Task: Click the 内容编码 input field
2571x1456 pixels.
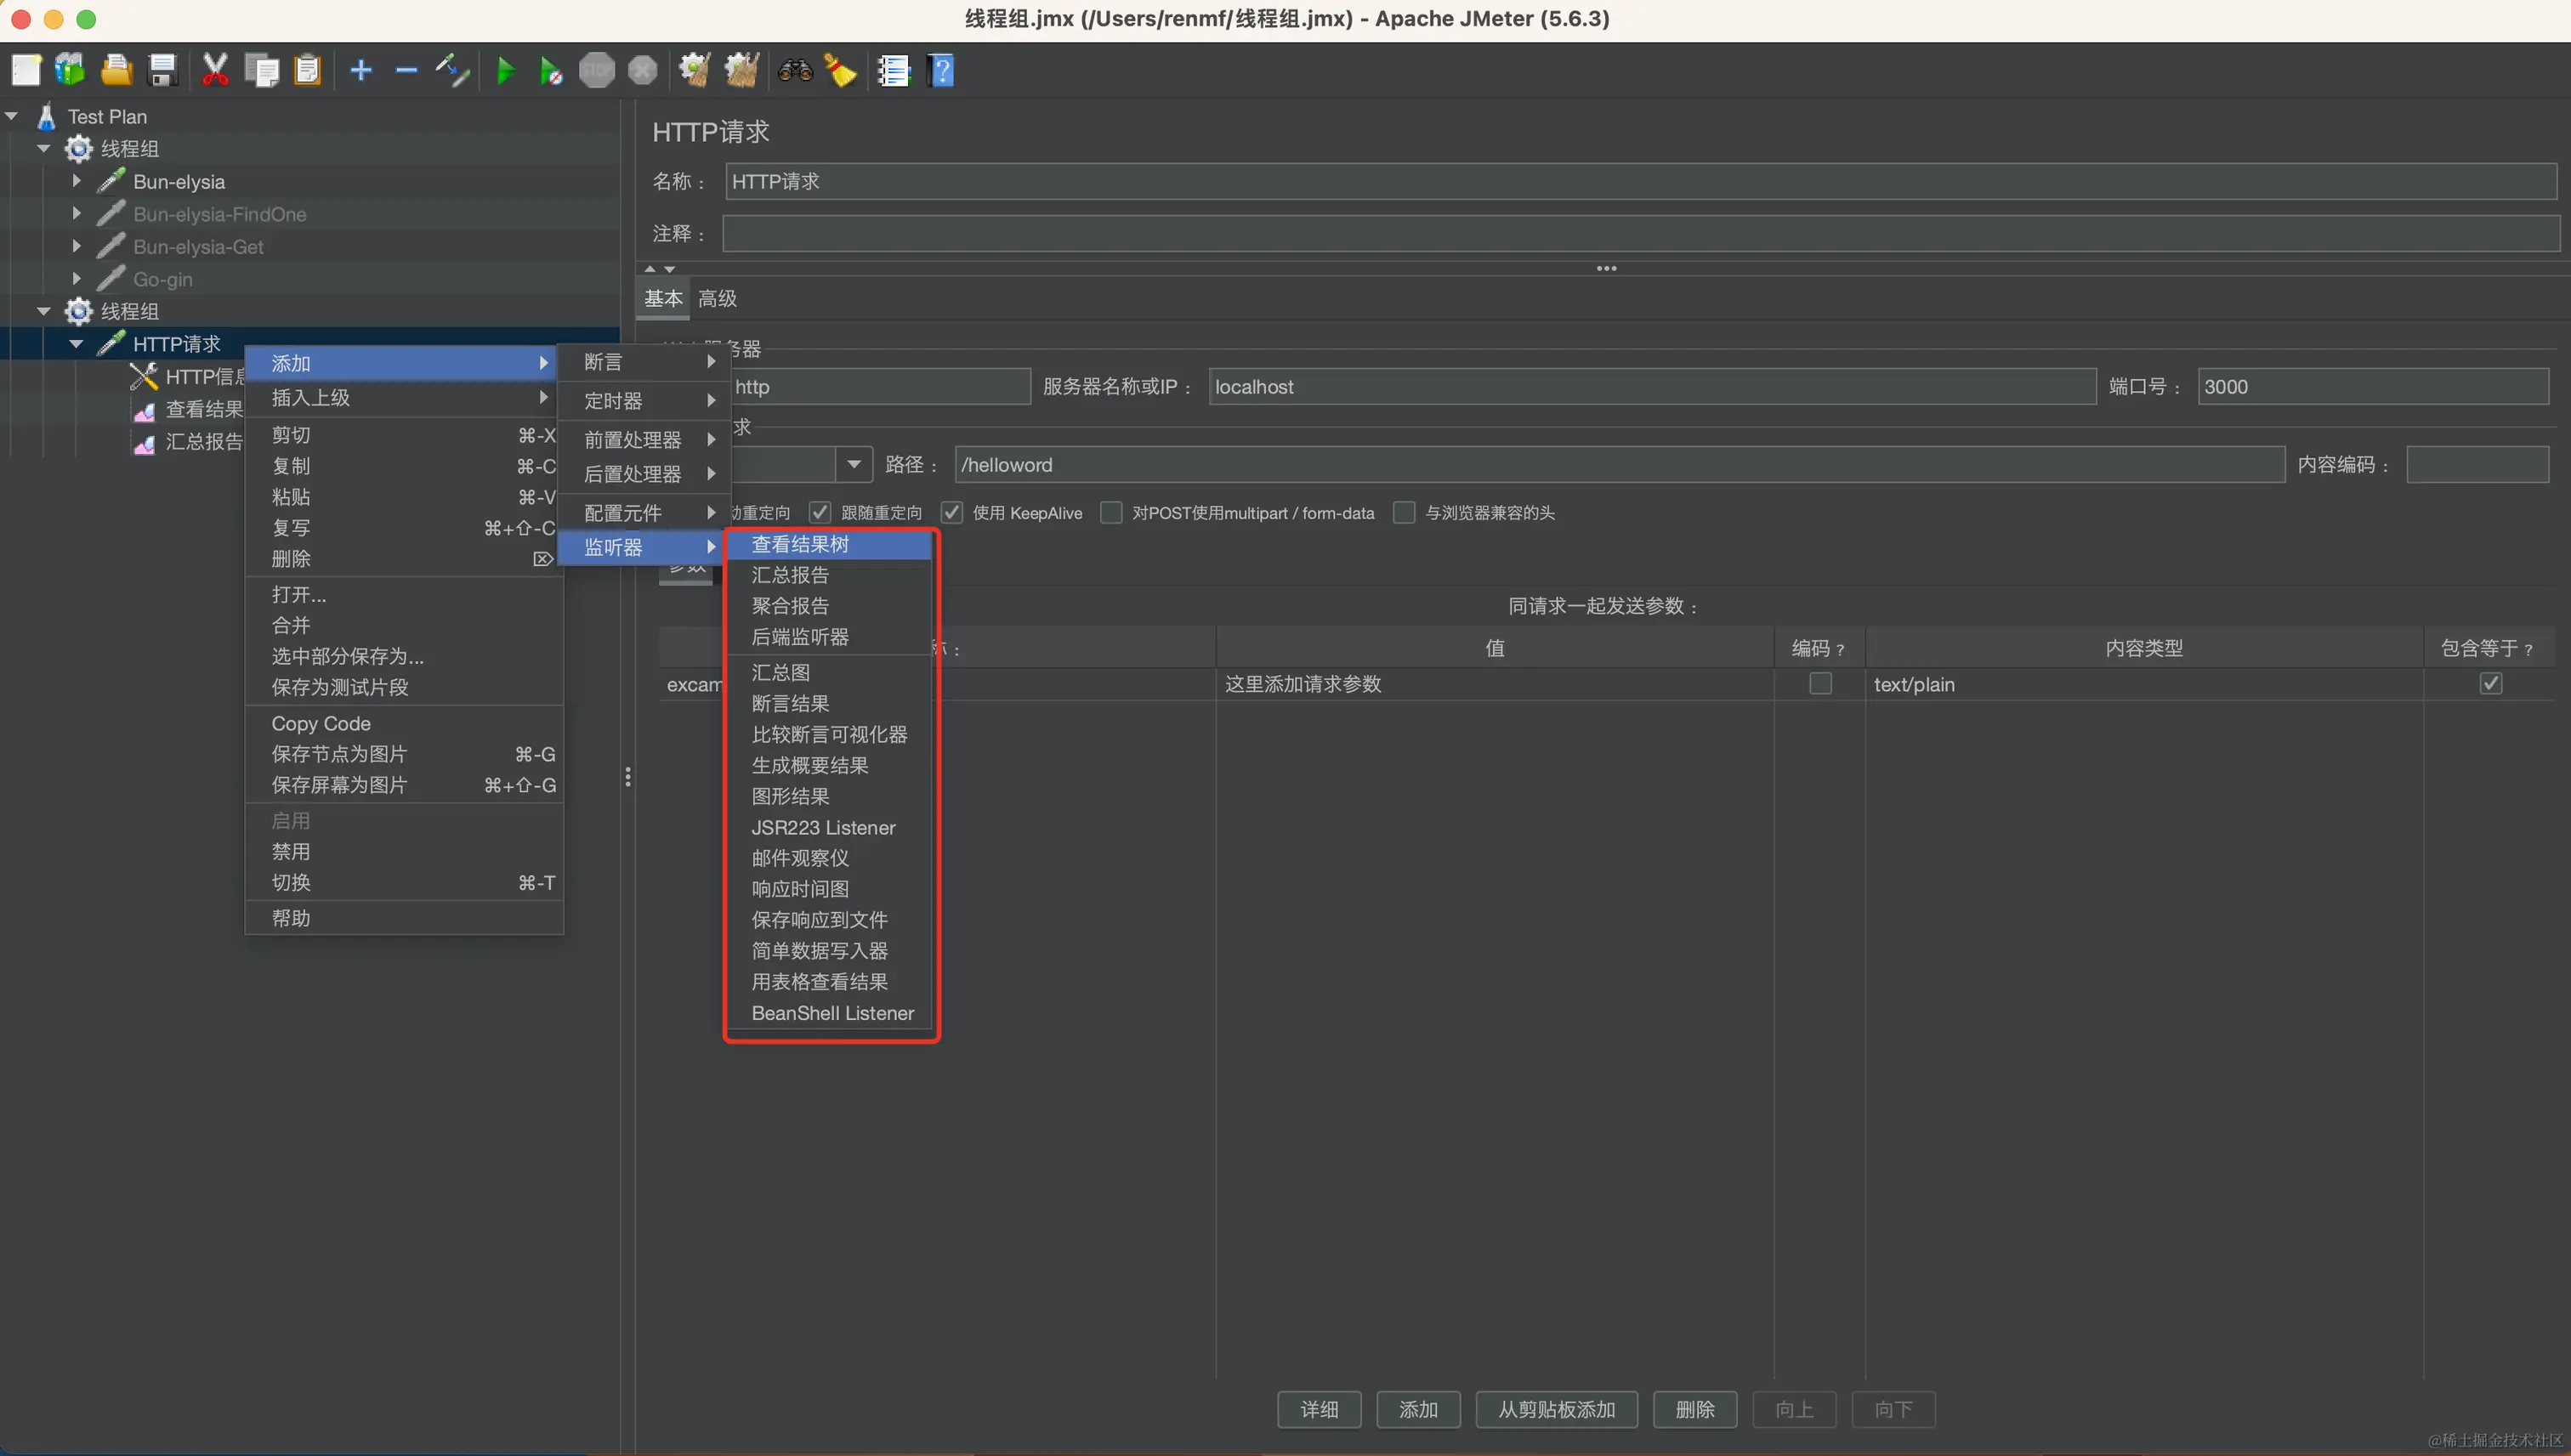Action: [x=2477, y=464]
